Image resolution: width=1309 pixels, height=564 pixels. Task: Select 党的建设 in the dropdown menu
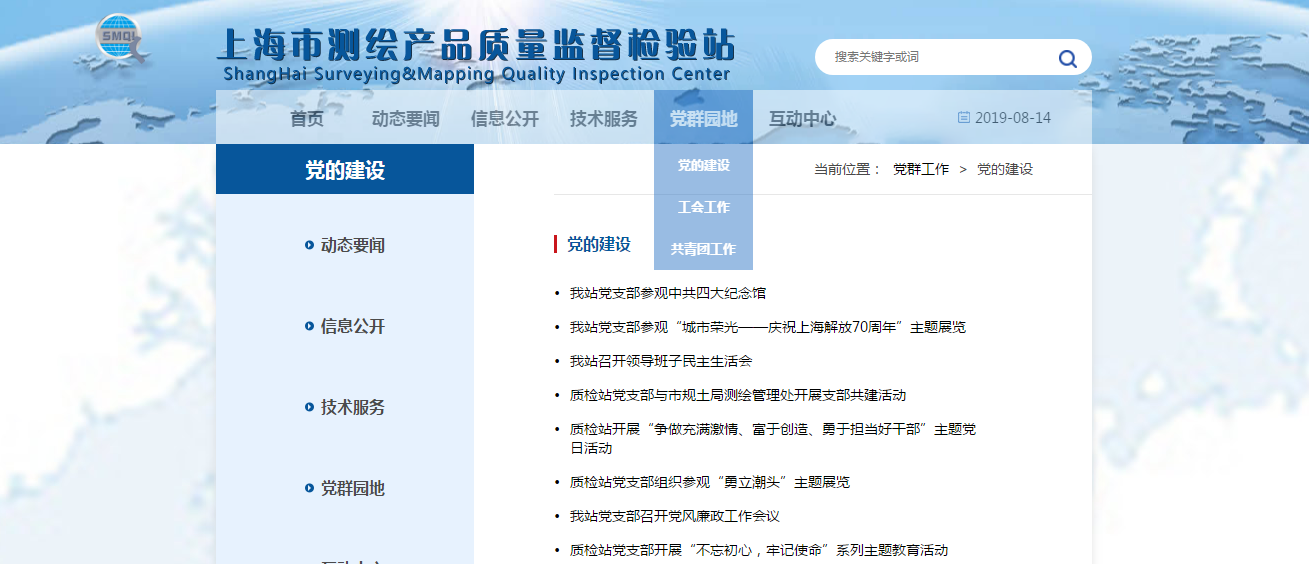click(x=703, y=165)
